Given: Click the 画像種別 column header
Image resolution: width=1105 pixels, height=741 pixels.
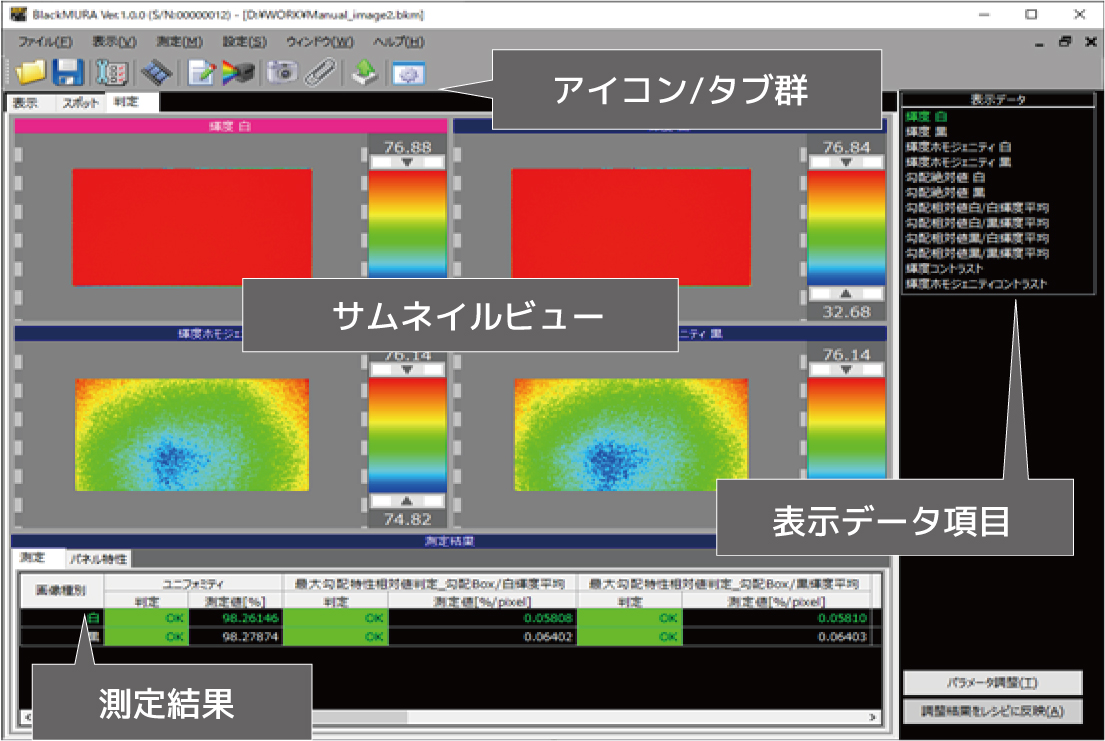Looking at the screenshot, I should (62, 591).
